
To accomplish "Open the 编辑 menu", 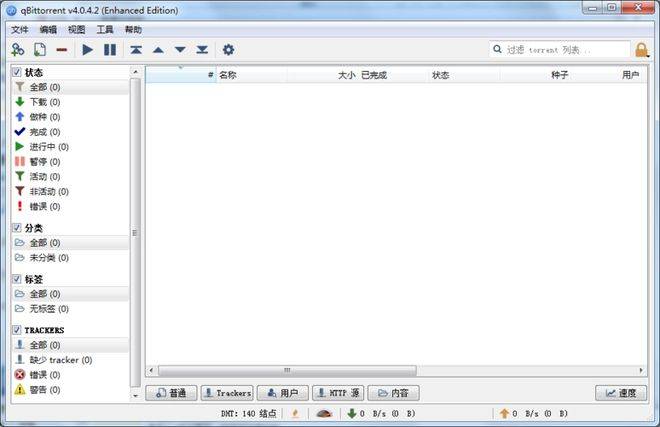I will tap(48, 29).
